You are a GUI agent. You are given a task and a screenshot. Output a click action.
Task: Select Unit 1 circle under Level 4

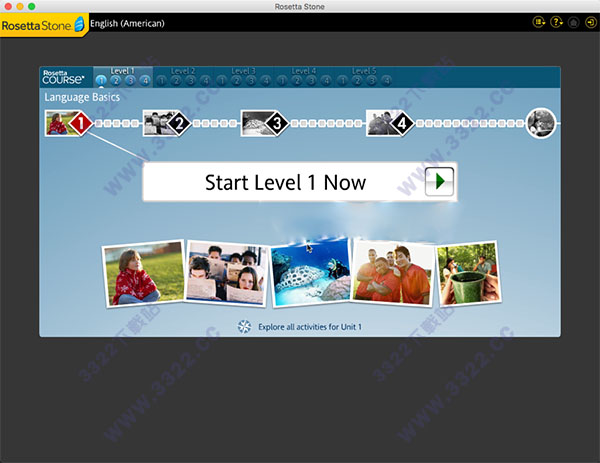282,81
